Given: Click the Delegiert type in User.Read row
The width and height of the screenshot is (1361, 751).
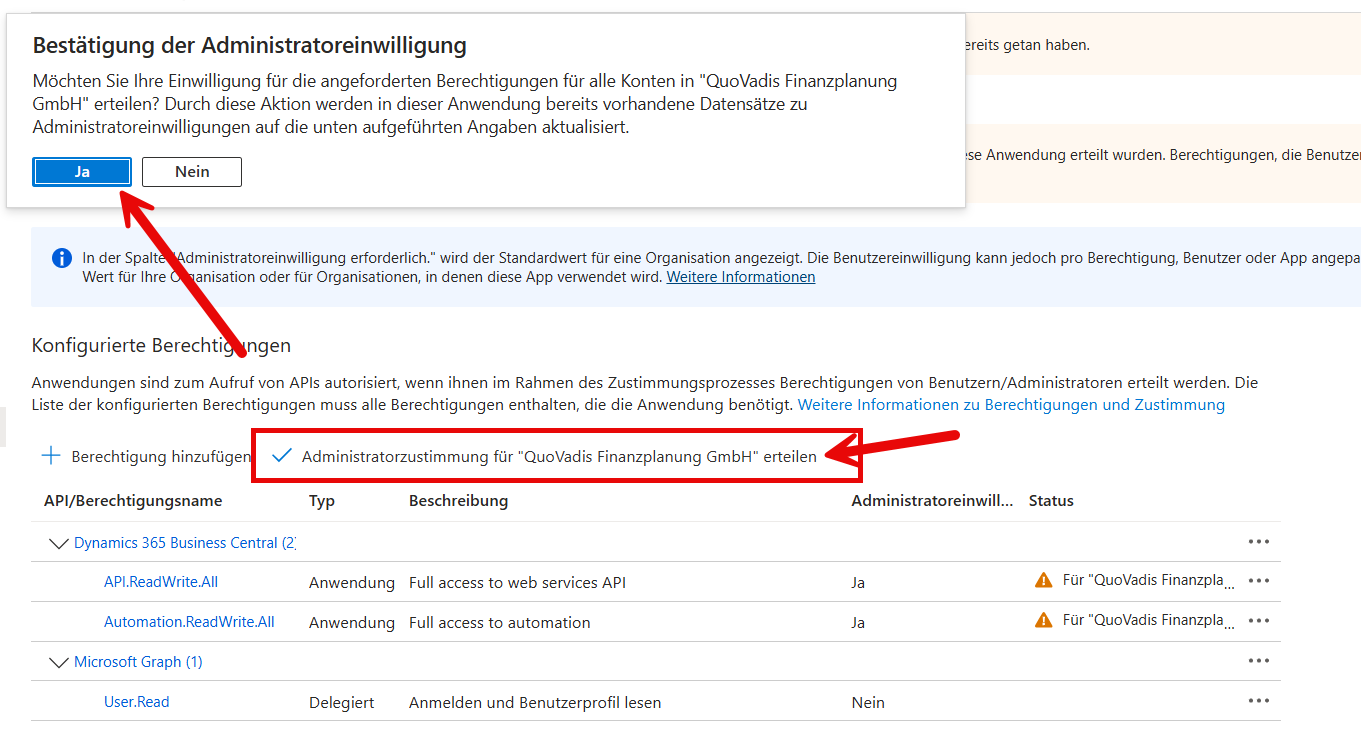Looking at the screenshot, I should click(342, 702).
